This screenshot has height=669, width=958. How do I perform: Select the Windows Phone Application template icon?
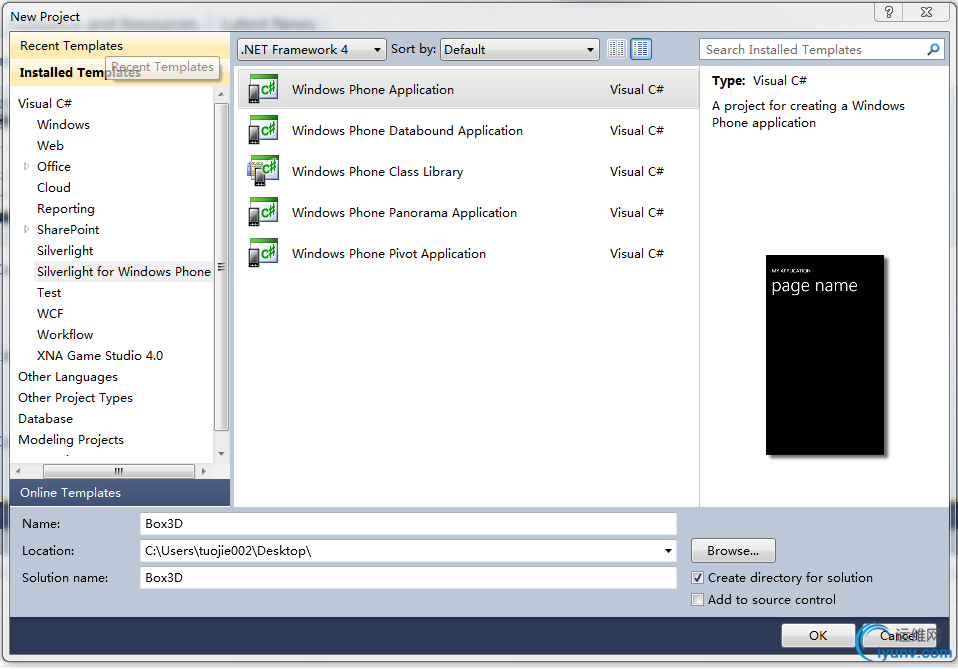(263, 89)
